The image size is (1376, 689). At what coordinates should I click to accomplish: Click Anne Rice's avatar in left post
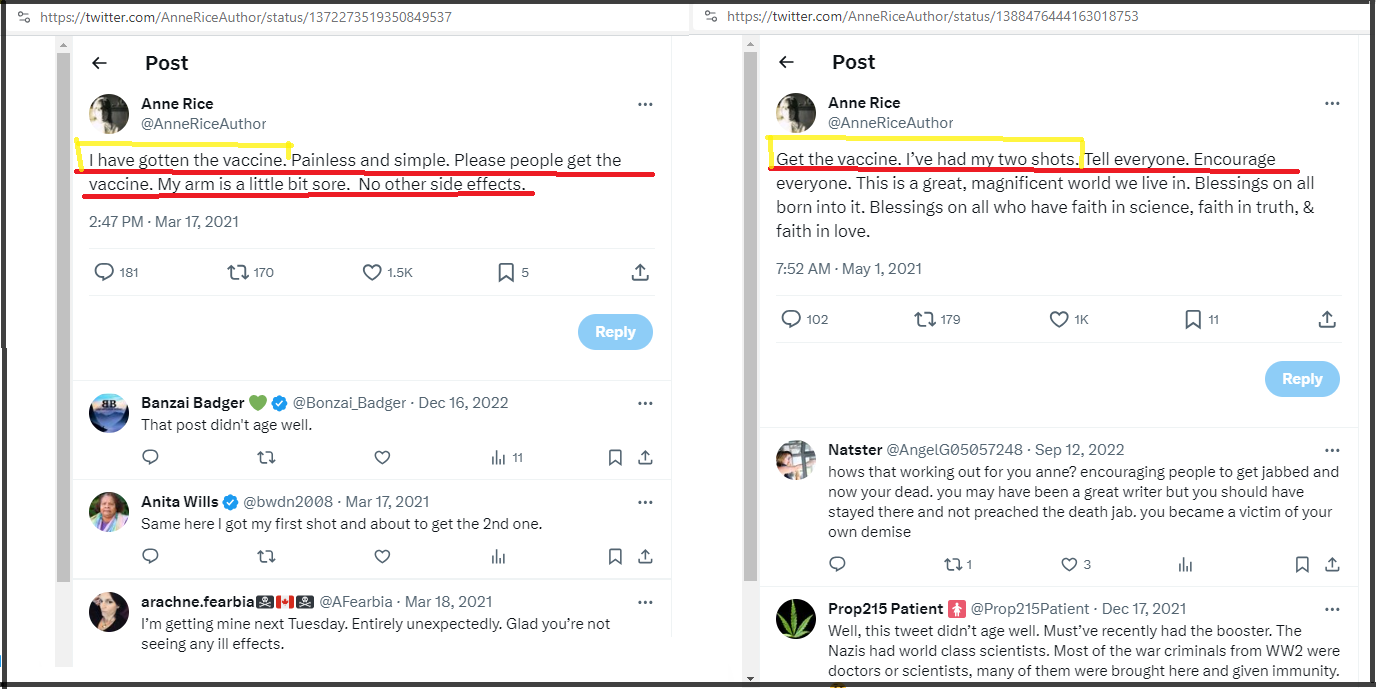[110, 114]
